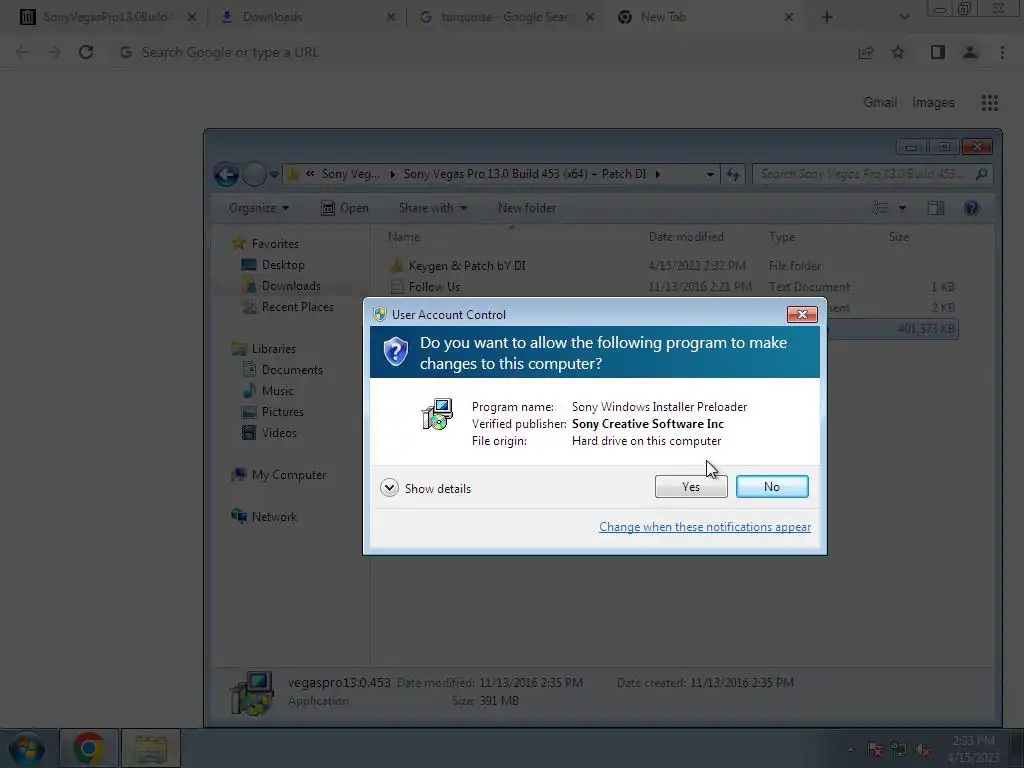1024x768 pixels.
Task: Click Sony Vegas Pro 13.0 Build 453 breadcrumb
Action: [x=524, y=174]
